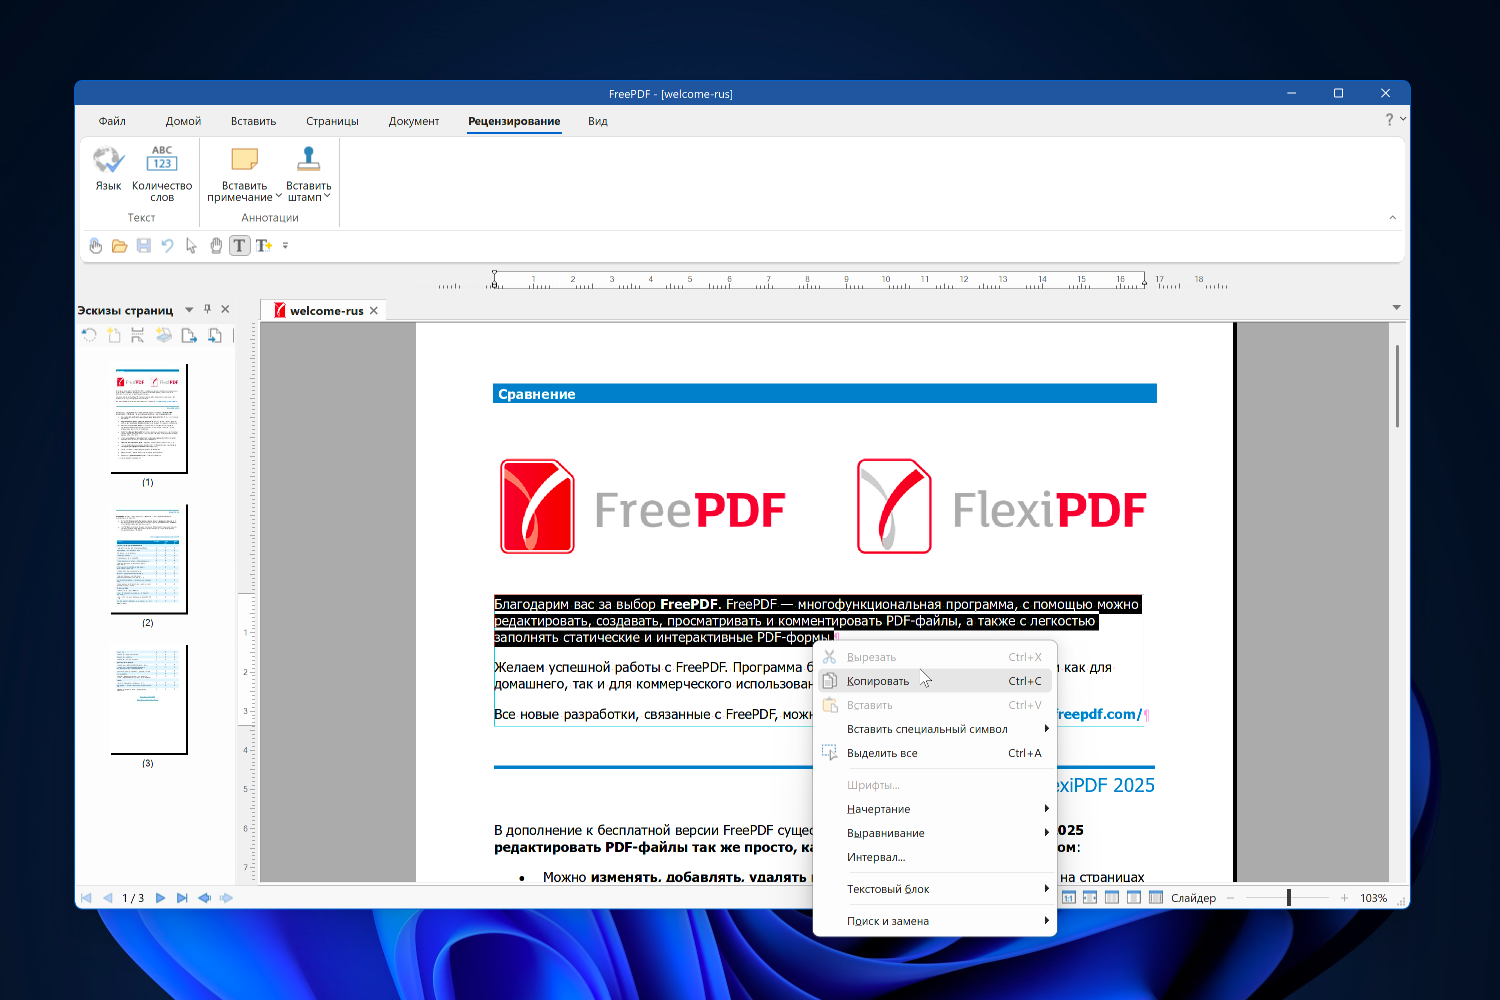
Task: Choose Копировать from the context menu
Action: tap(935, 681)
